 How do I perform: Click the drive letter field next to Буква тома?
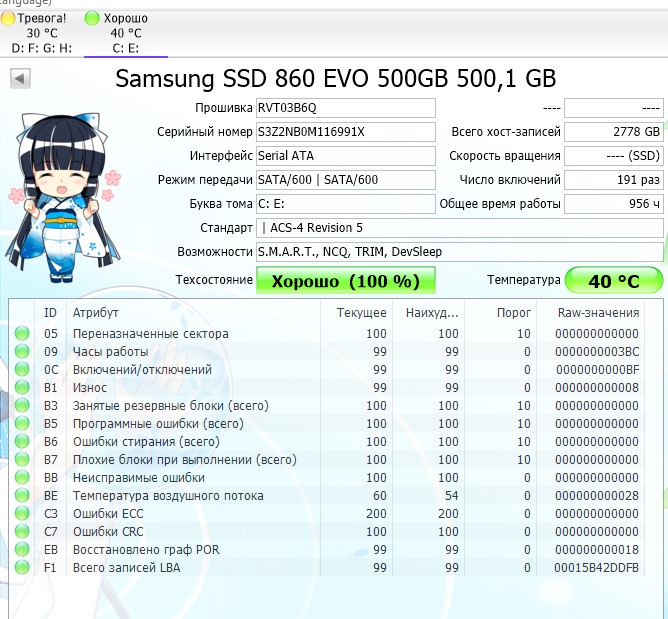tap(346, 204)
